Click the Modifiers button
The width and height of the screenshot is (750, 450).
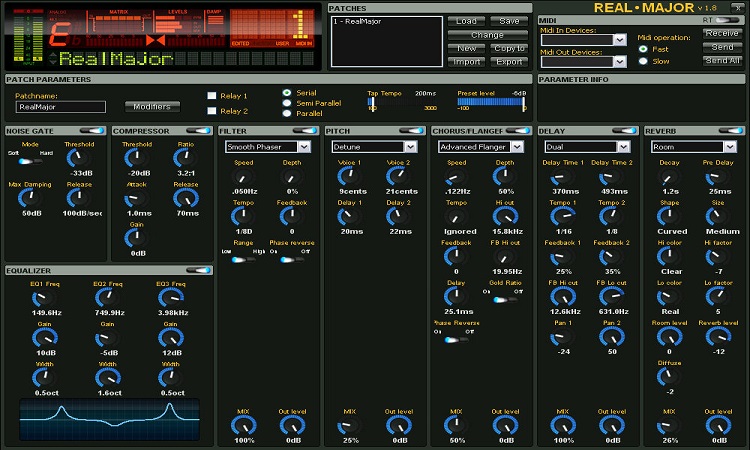153,106
